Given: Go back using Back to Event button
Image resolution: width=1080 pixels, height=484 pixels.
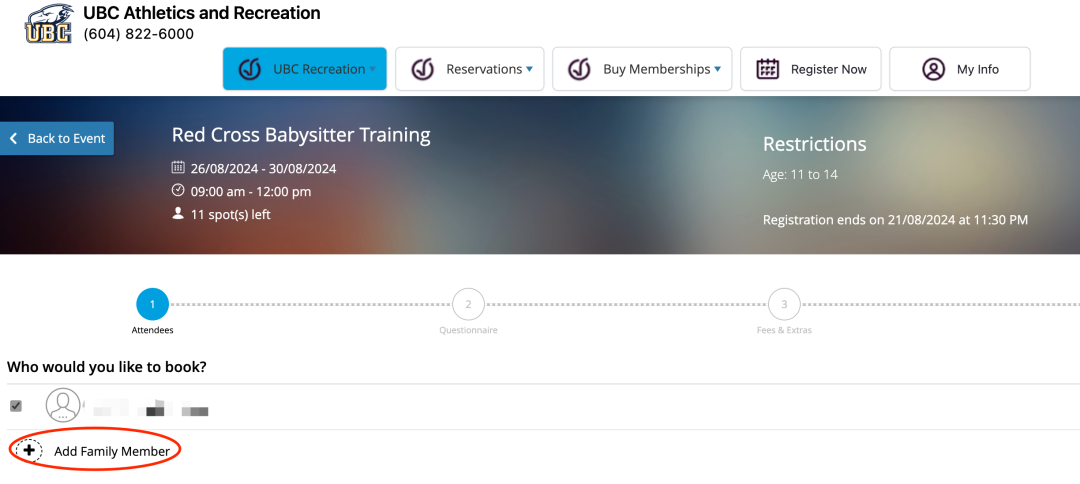Looking at the screenshot, I should (x=57, y=138).
